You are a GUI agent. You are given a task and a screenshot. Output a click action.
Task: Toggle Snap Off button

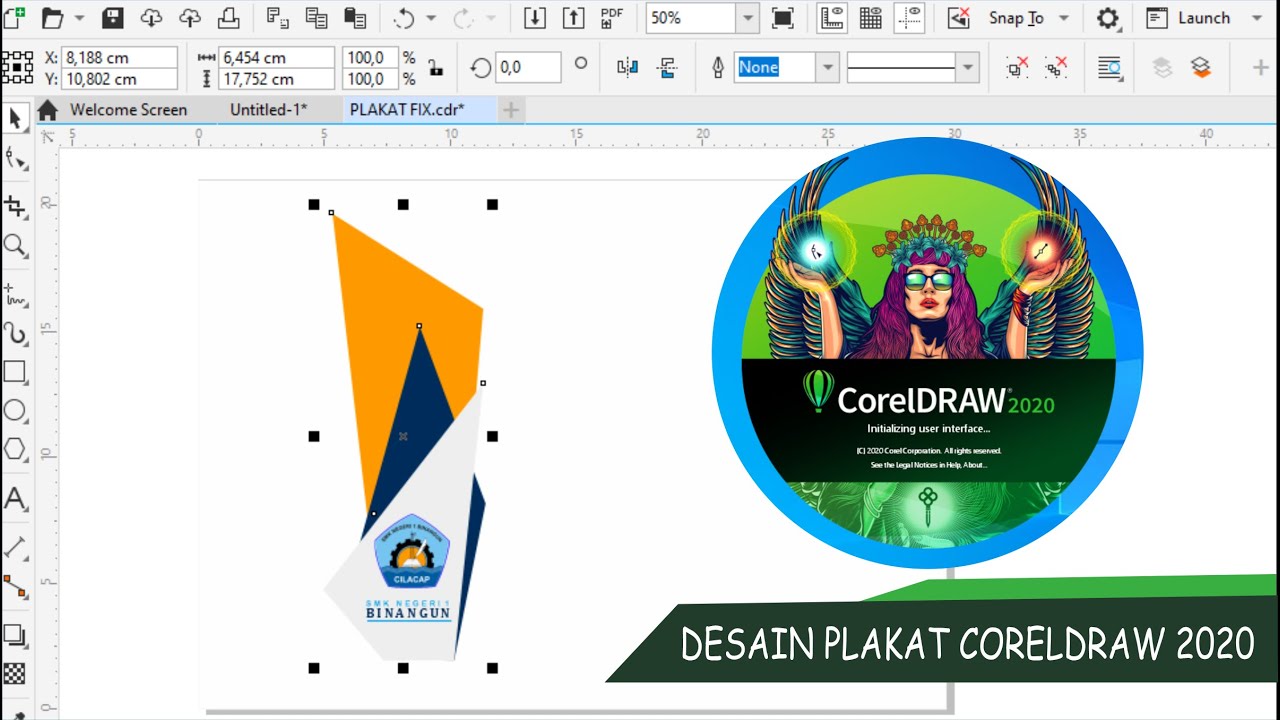click(959, 18)
